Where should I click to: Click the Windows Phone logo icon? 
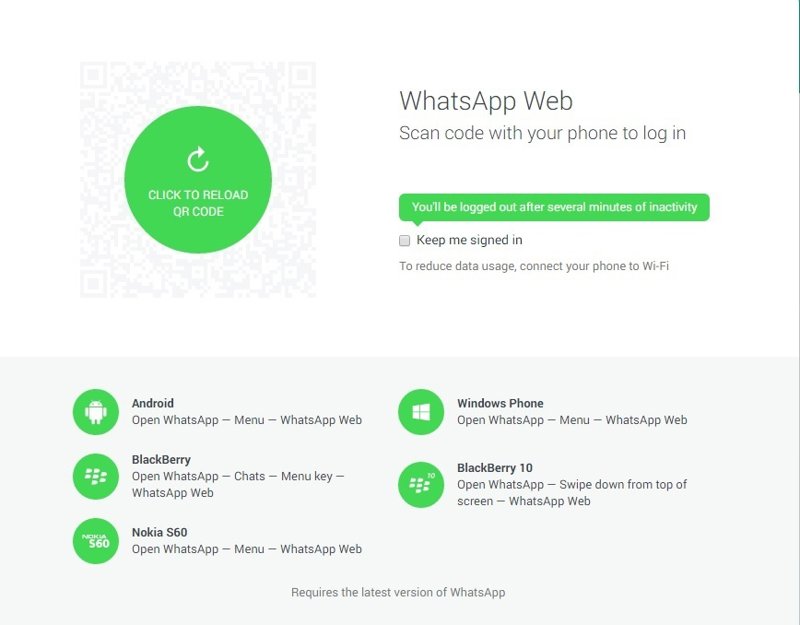(421, 412)
